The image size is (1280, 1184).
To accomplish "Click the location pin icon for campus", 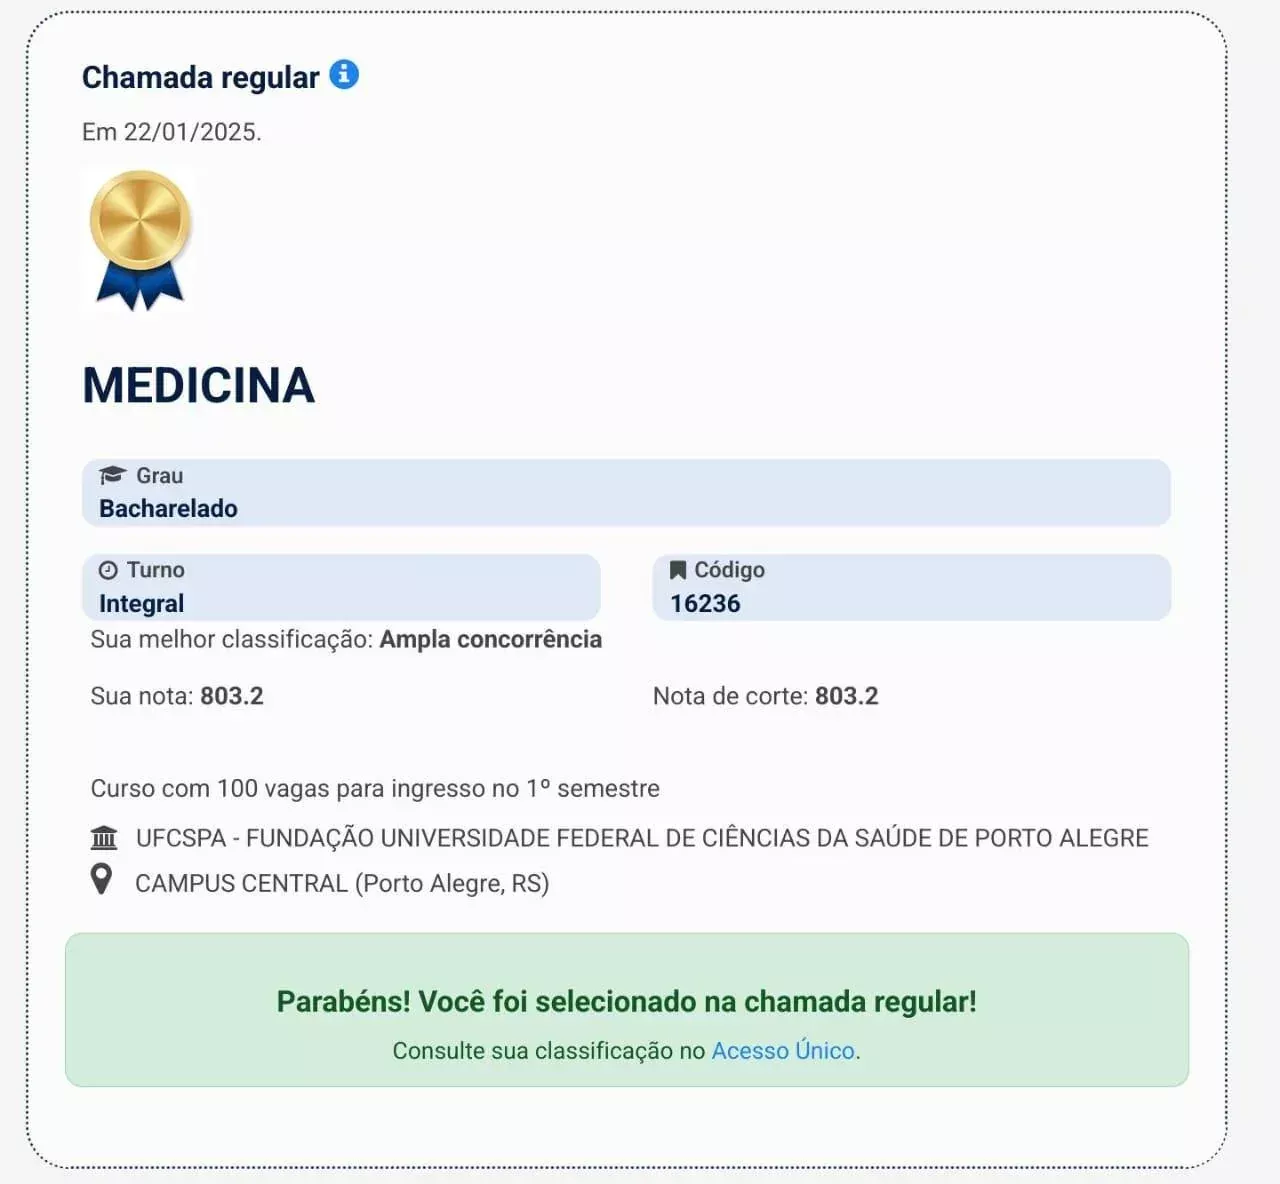I will click(102, 880).
